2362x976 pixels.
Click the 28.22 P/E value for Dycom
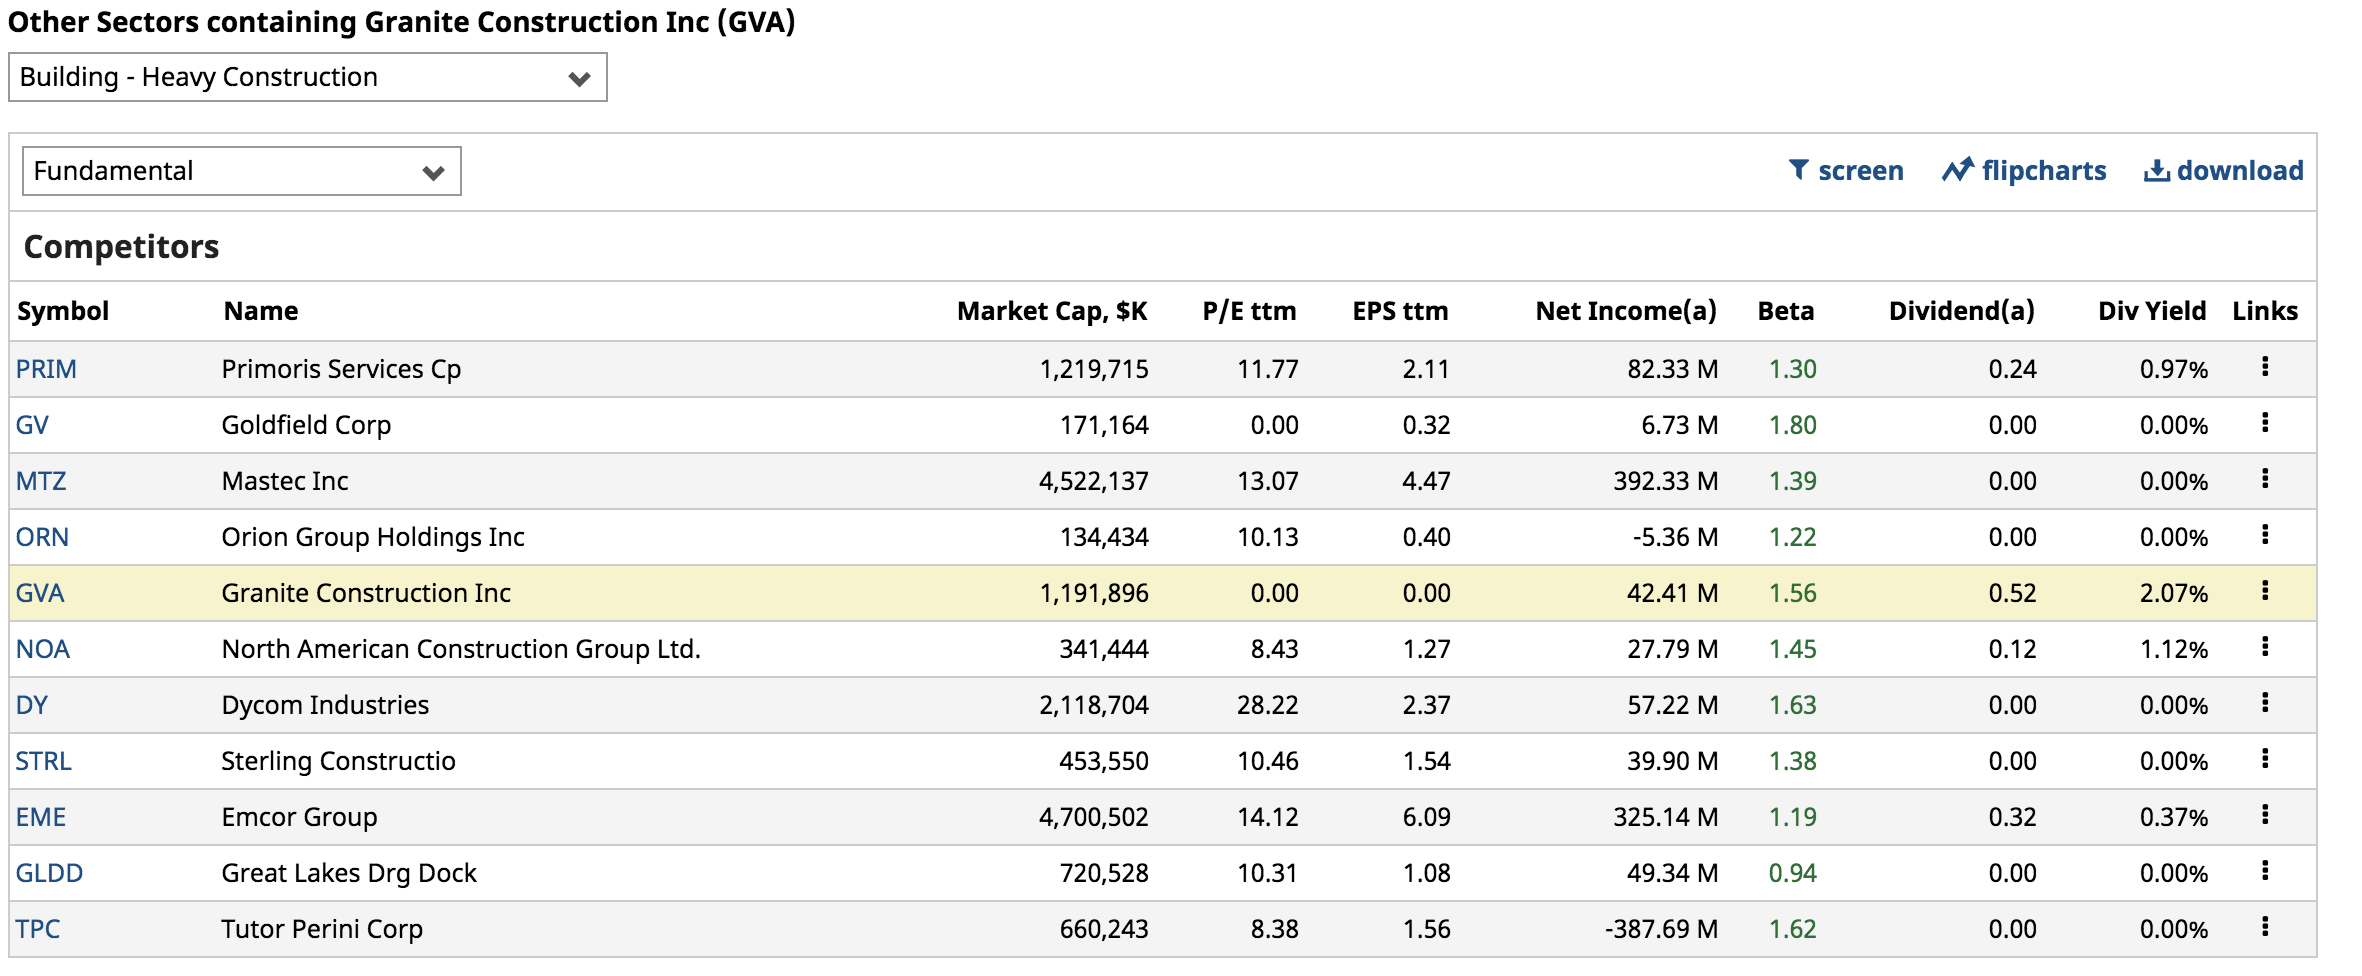[1267, 705]
